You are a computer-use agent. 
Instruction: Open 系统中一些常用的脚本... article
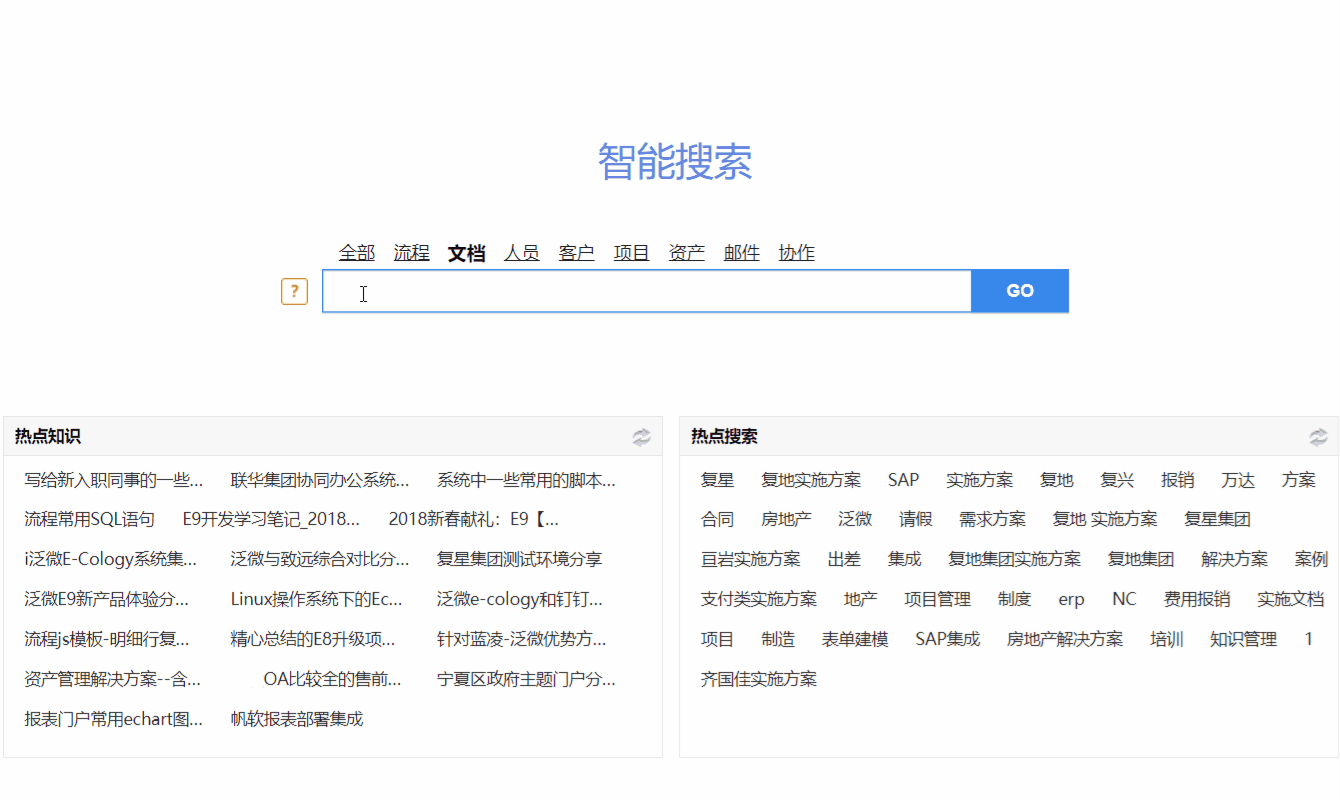tap(526, 480)
